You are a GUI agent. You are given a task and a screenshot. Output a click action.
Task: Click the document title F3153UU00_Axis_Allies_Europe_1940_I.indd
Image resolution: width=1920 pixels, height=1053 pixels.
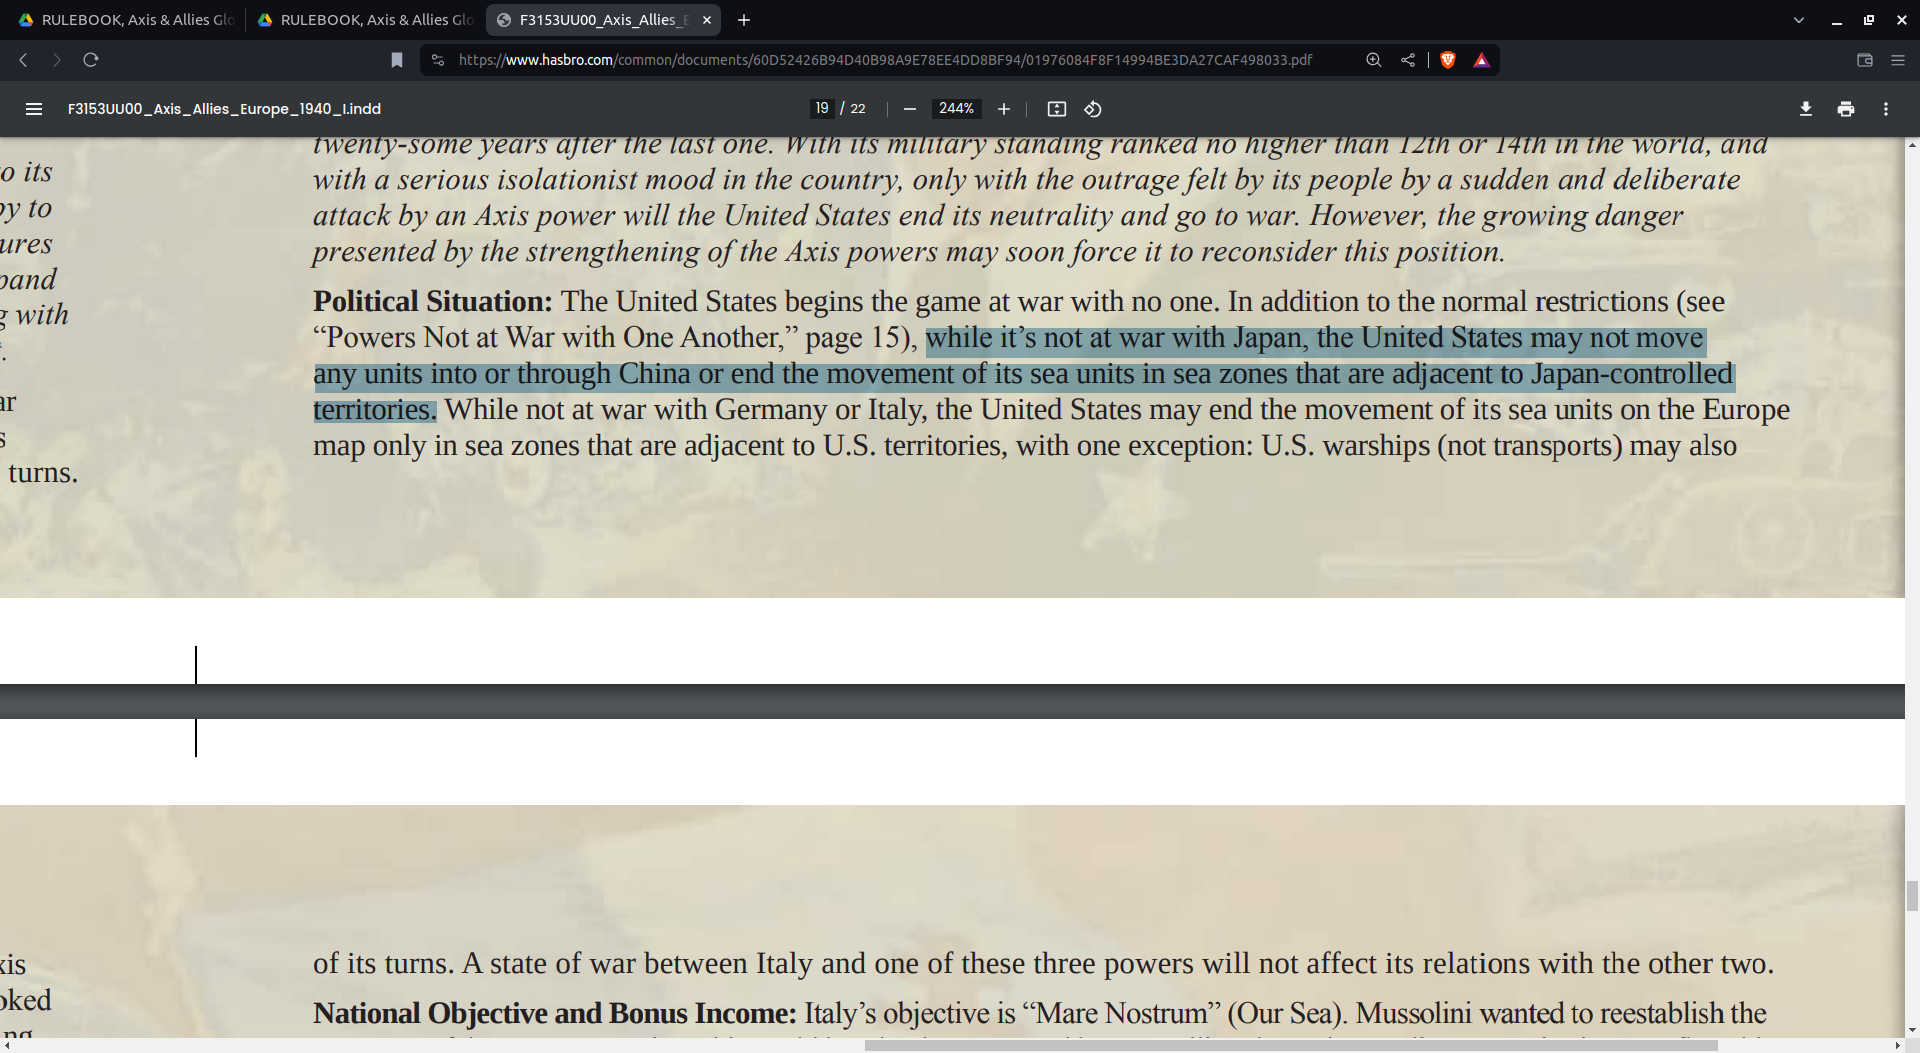coord(224,109)
